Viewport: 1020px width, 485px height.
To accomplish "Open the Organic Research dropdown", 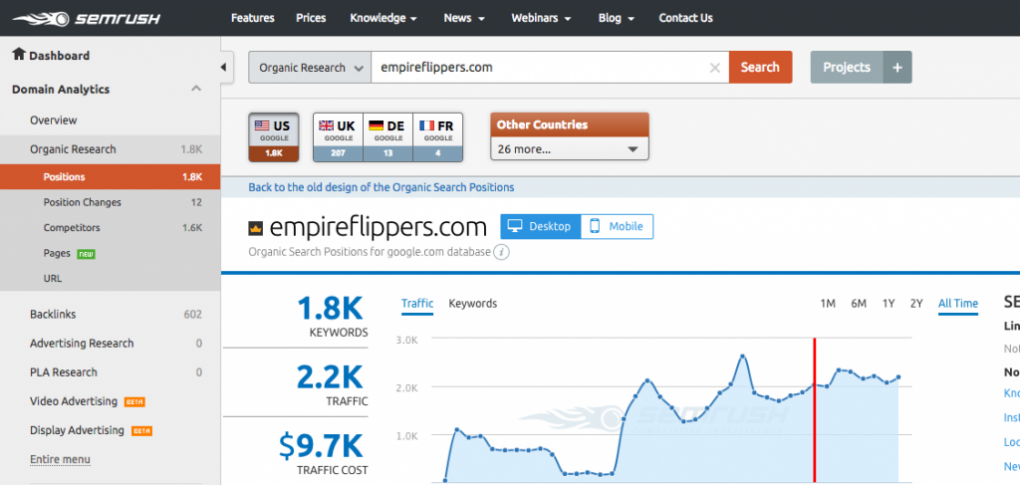I will coord(310,68).
